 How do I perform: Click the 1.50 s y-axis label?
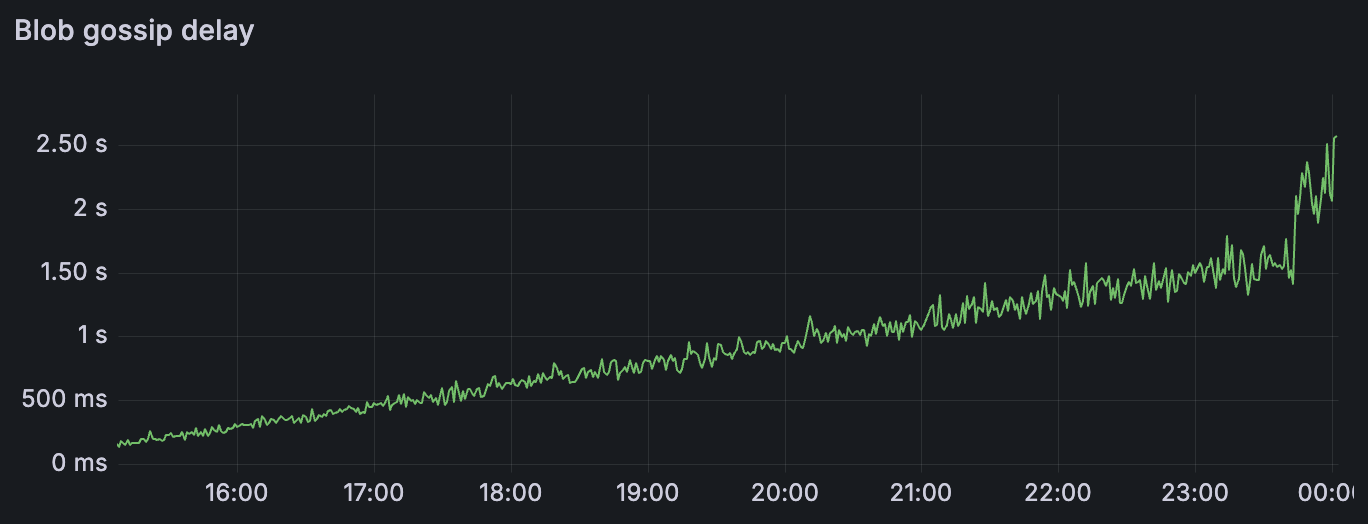tap(71, 272)
